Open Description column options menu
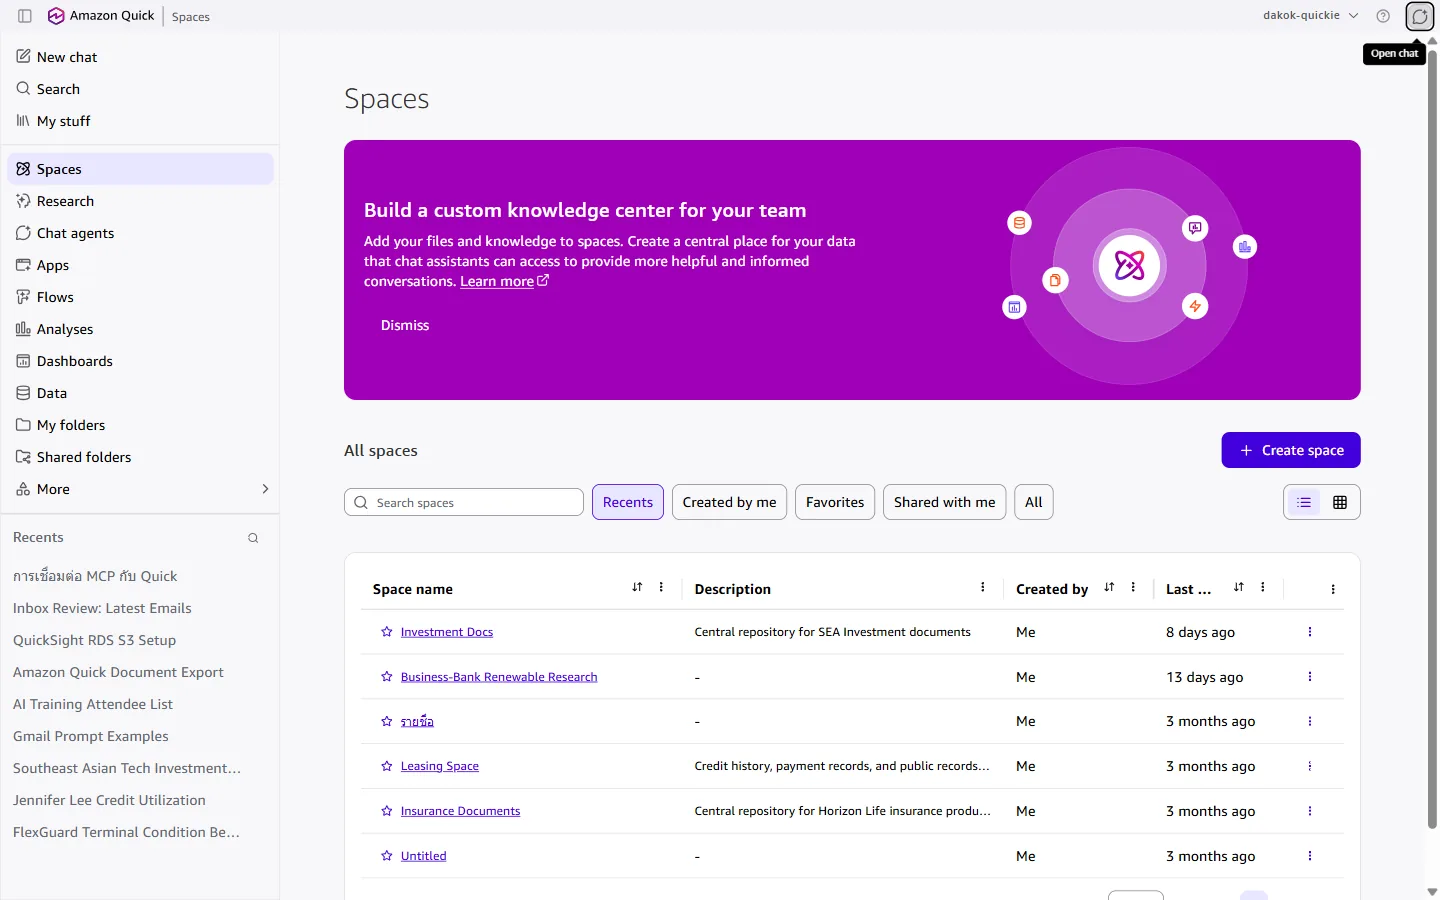This screenshot has height=900, width=1440. [x=983, y=588]
